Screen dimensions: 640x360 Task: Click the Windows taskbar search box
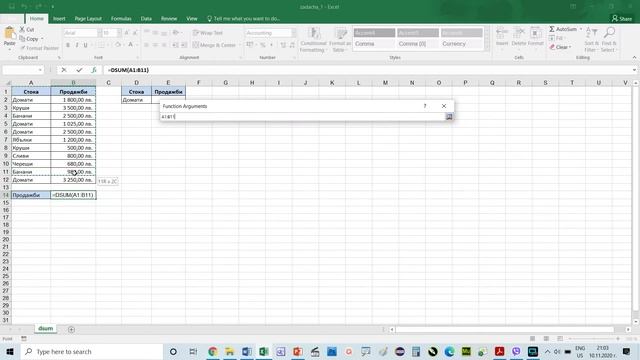91,351
